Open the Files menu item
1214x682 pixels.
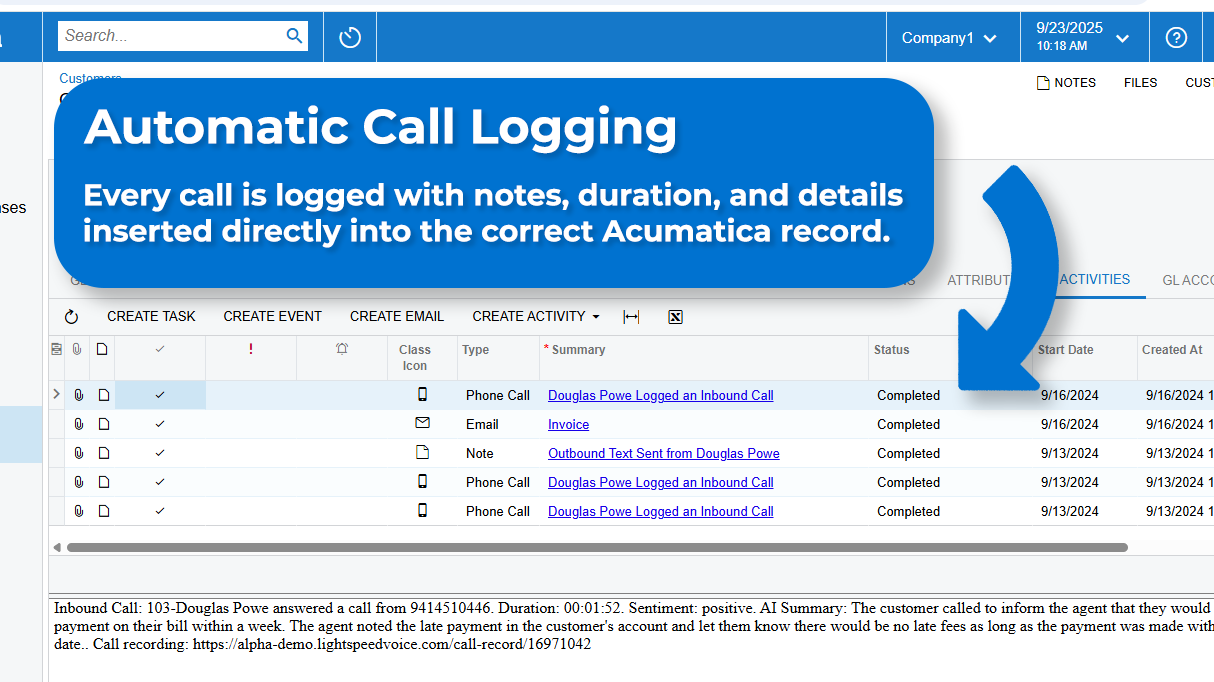1140,83
